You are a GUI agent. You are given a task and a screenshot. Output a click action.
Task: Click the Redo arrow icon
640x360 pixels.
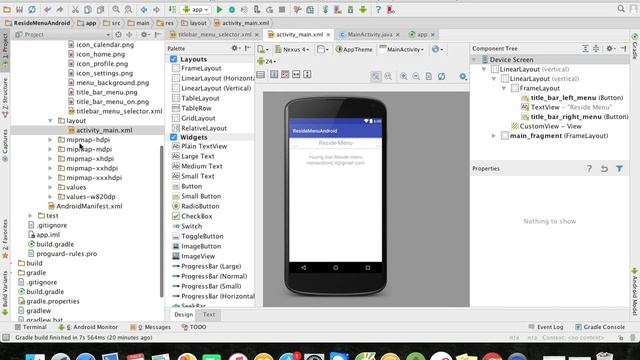point(60,9)
